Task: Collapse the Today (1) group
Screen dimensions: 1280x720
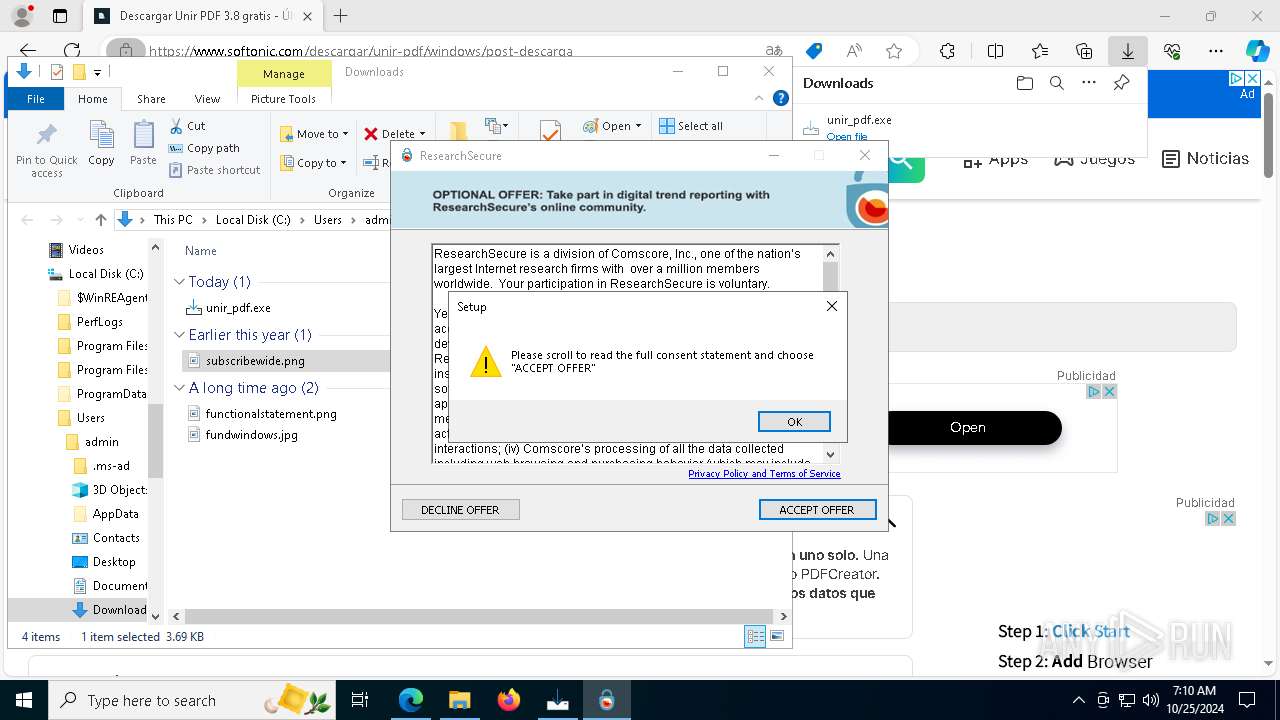Action: pos(180,282)
